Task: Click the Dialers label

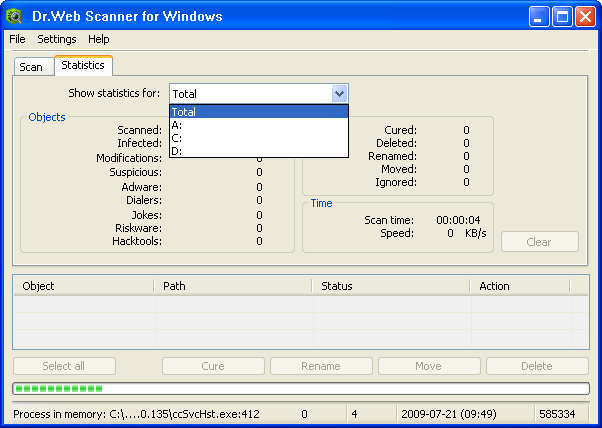Action: tap(144, 200)
